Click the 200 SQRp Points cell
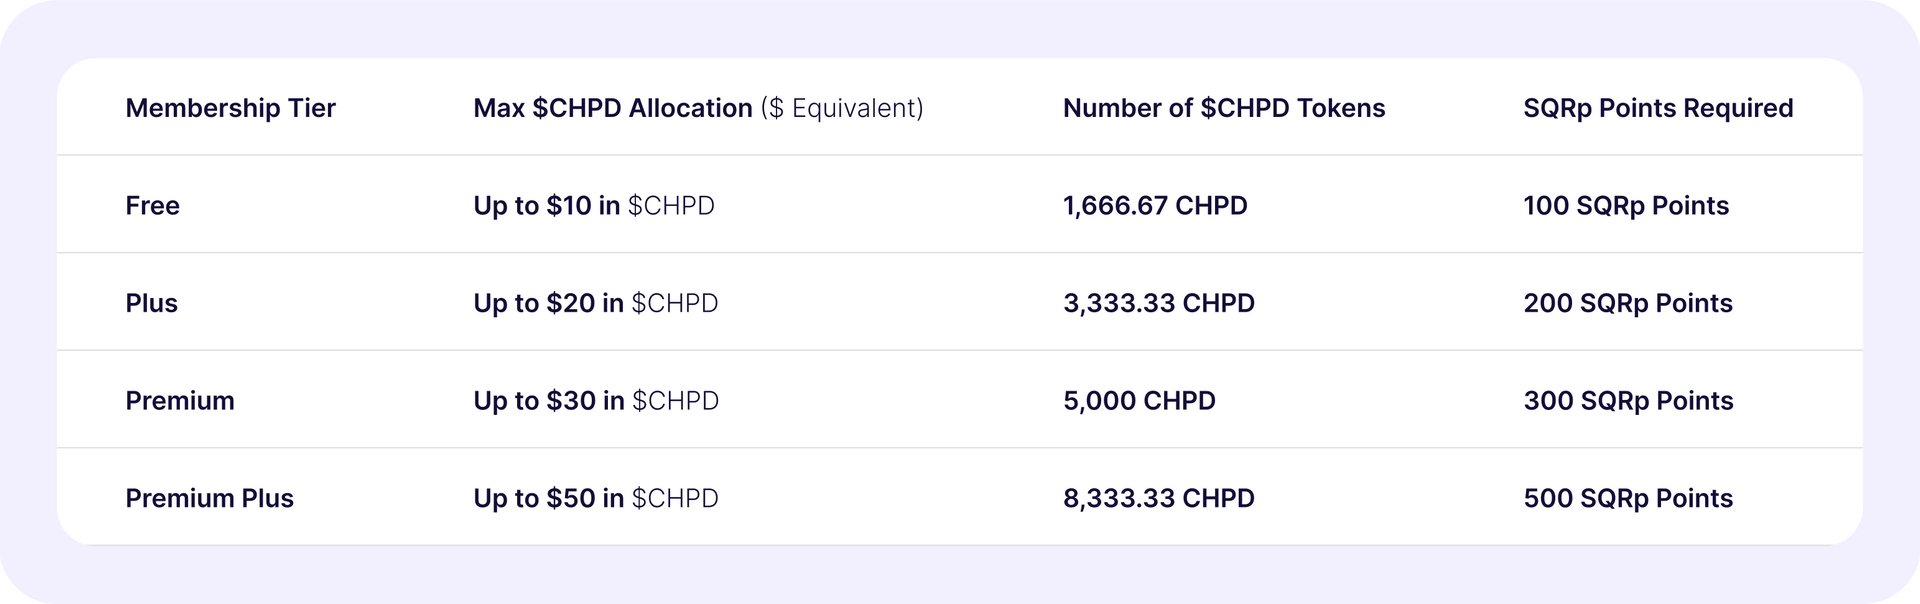The height and width of the screenshot is (604, 1920). point(1628,303)
